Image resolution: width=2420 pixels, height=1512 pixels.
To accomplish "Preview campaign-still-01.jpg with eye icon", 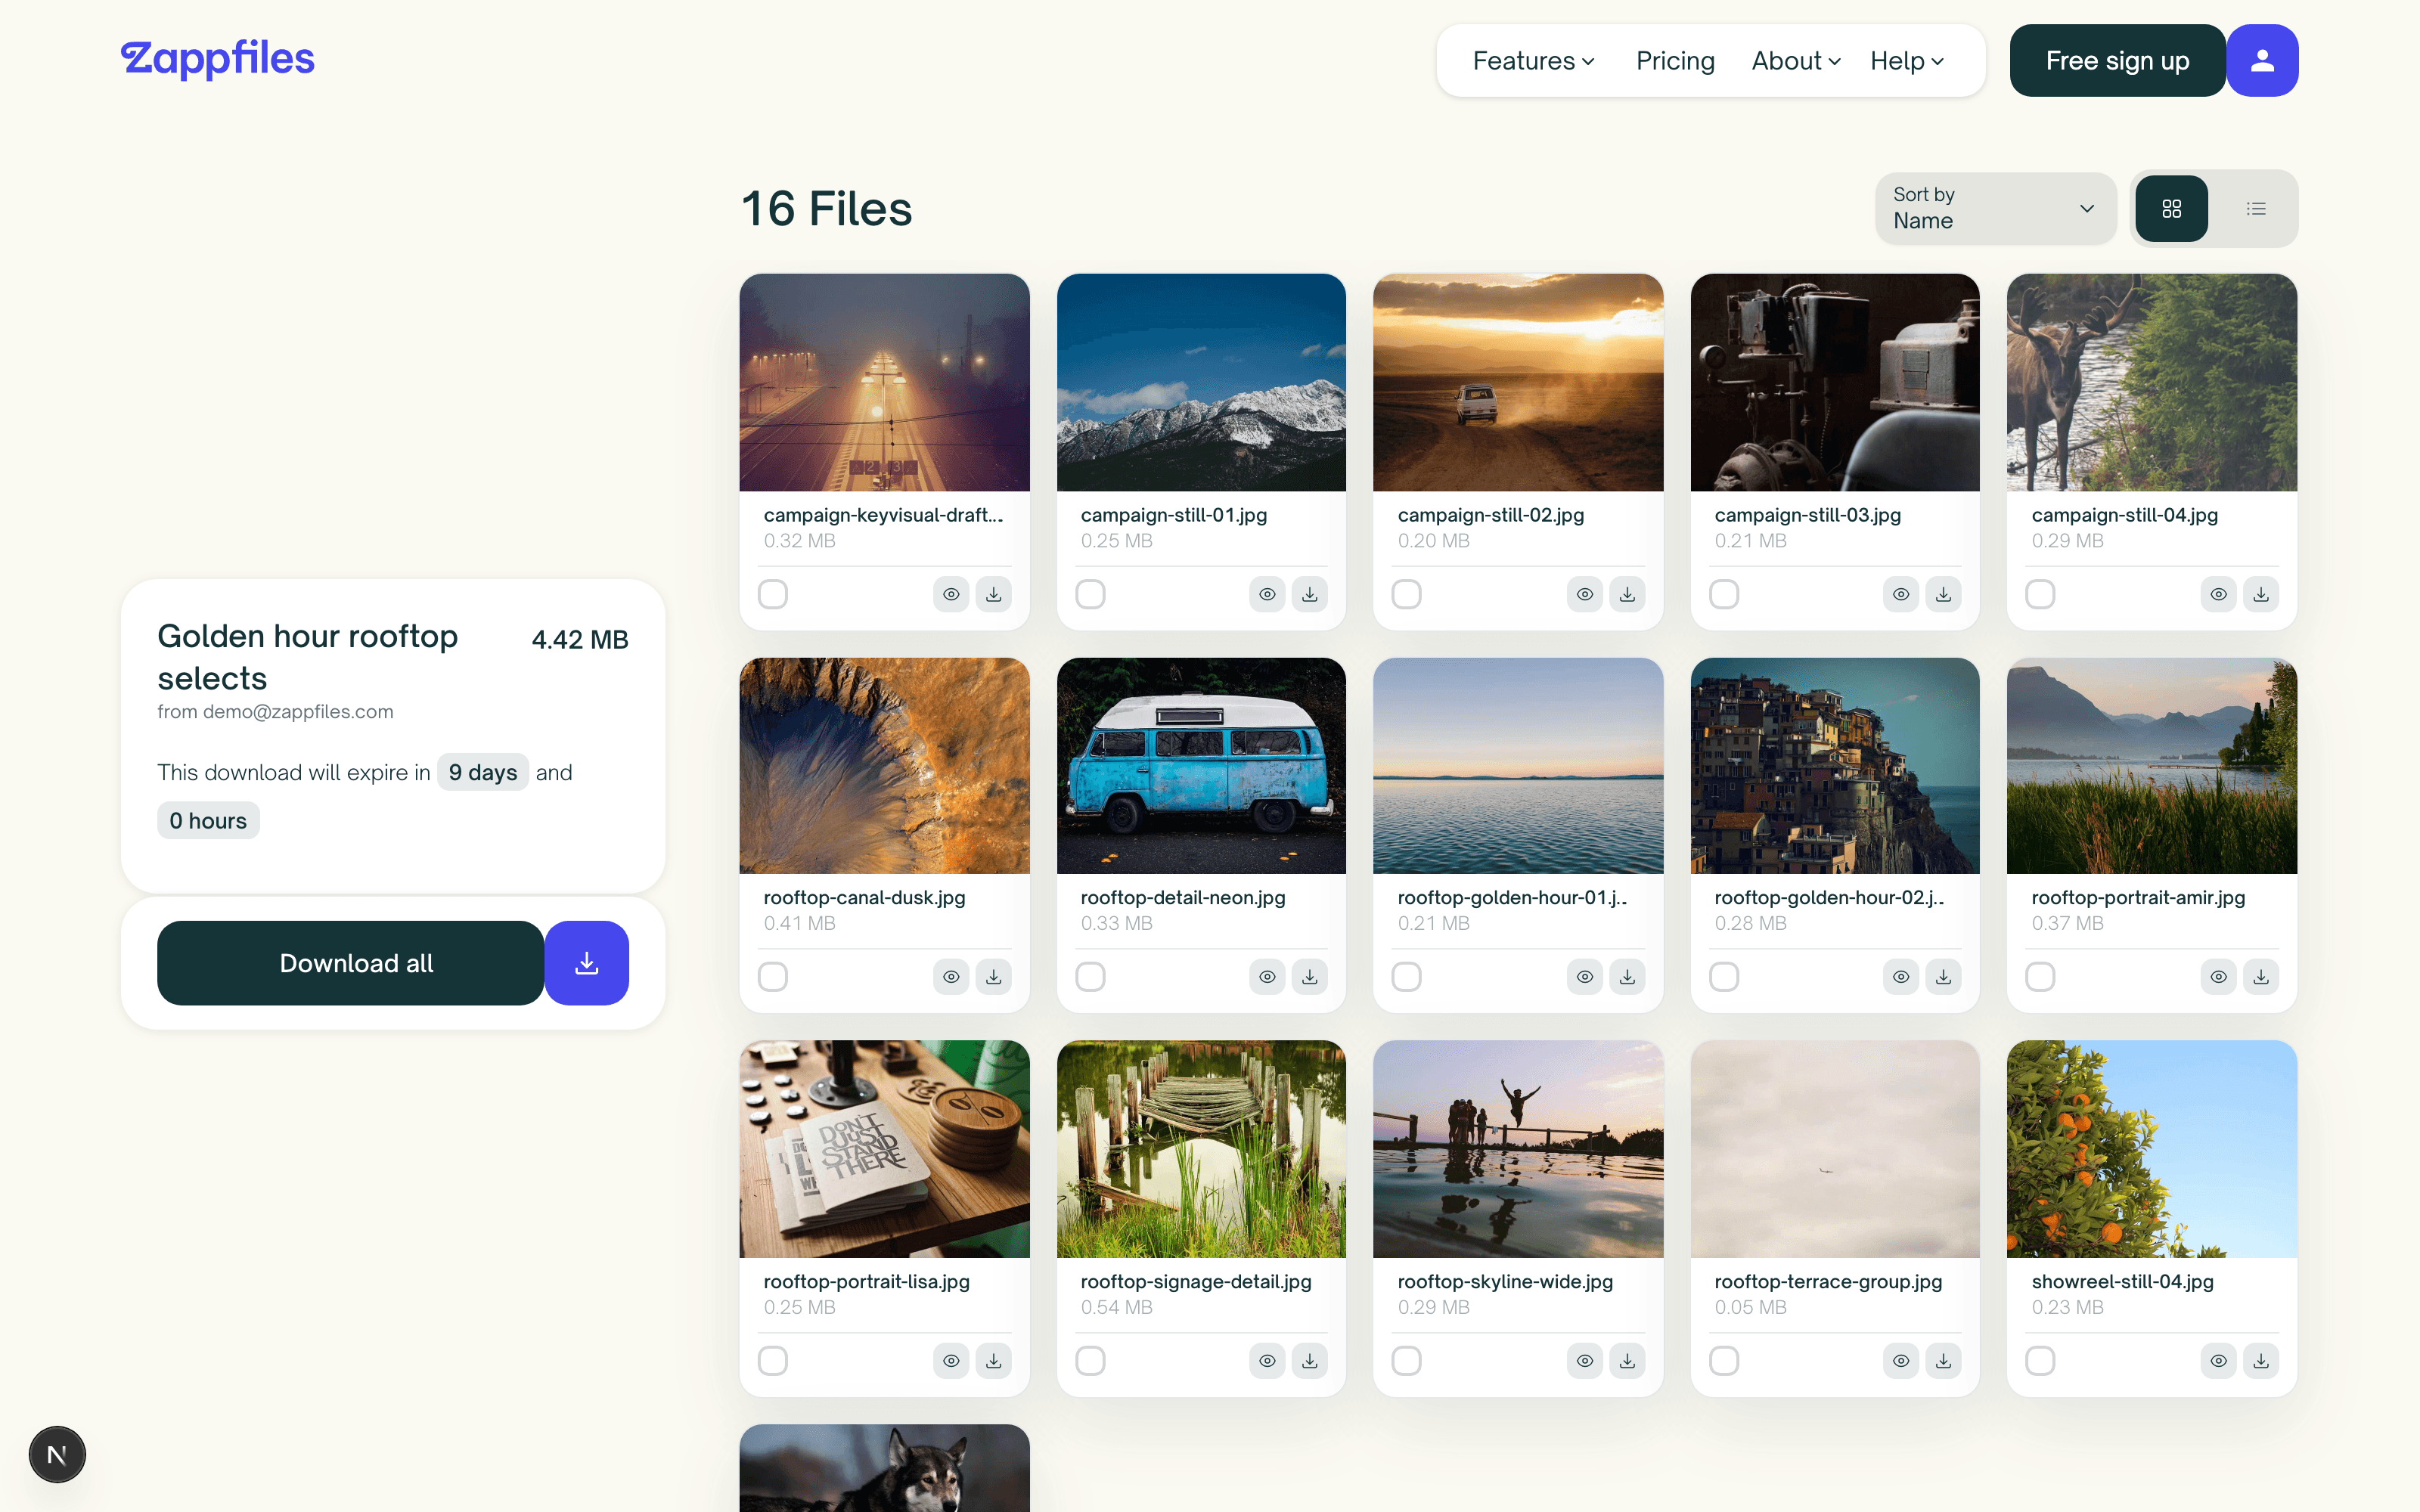I will pos(1267,594).
